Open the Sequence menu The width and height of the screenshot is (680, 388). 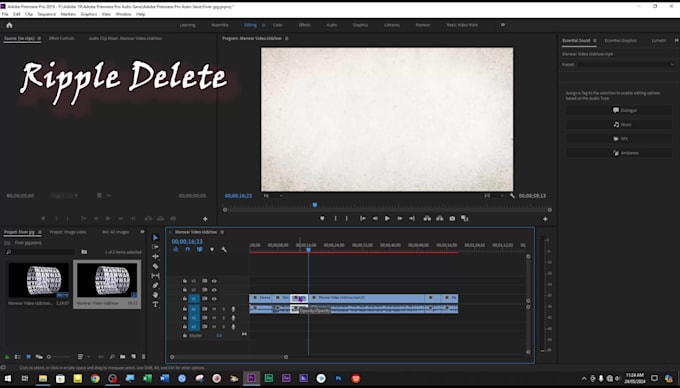46,14
